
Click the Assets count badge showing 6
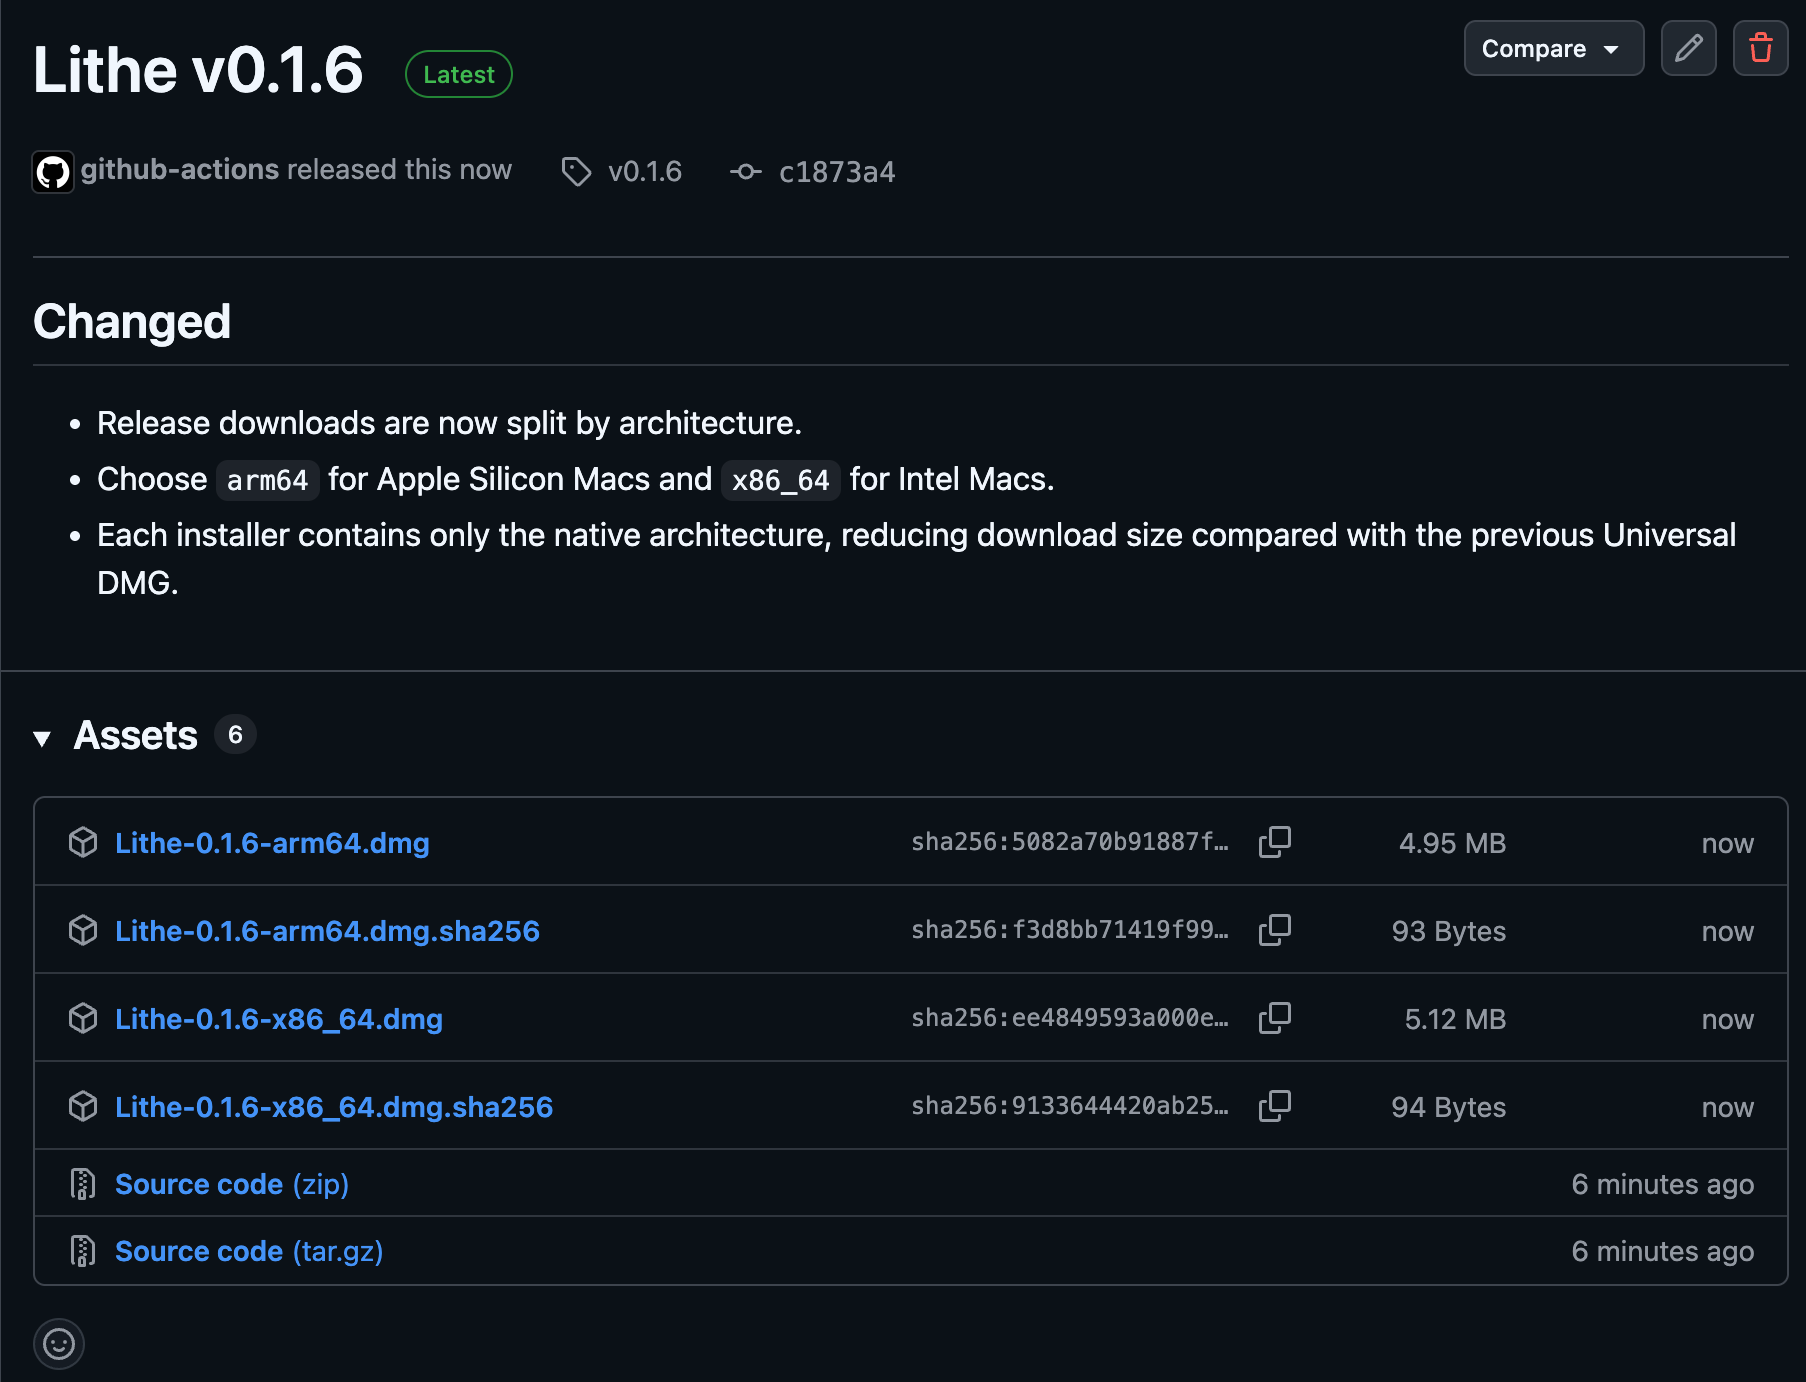235,735
